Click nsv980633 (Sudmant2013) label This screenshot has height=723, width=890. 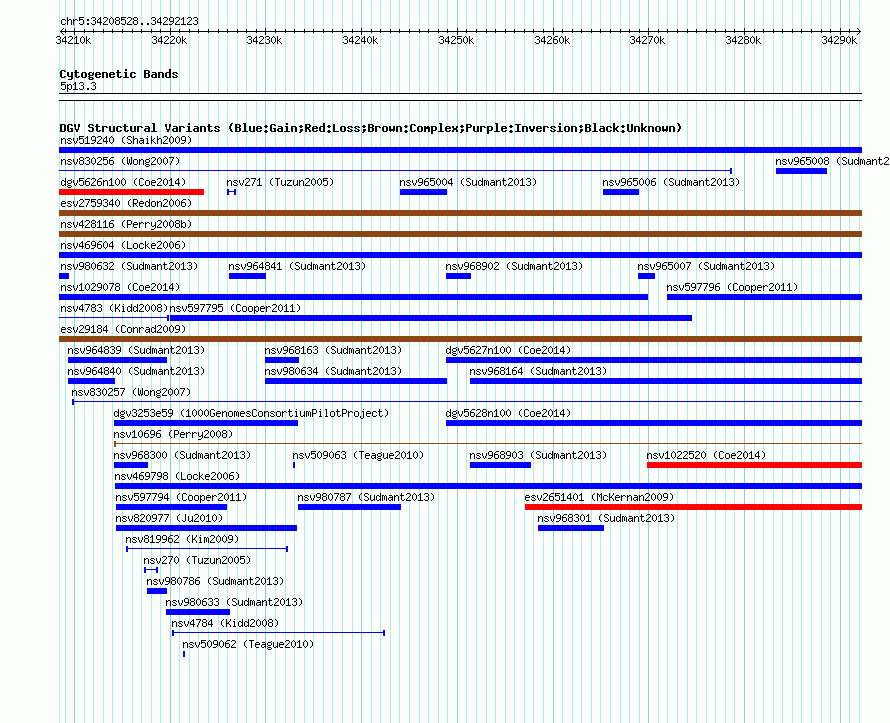coord(234,602)
